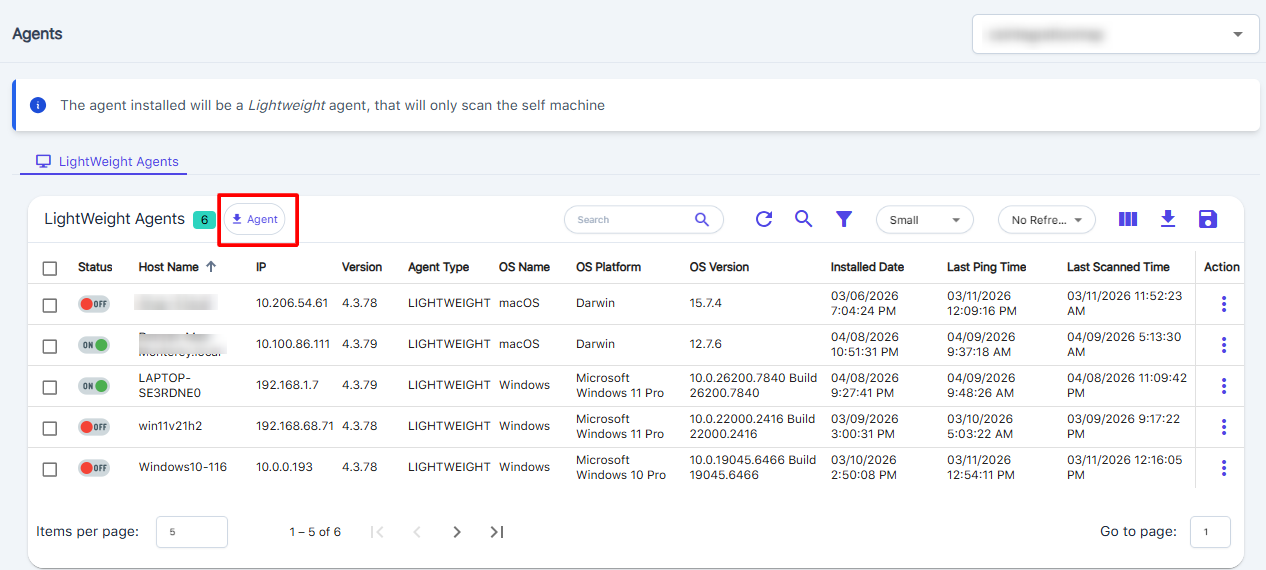Screen dimensions: 1266x570
Task: Click the download icon beside column chooser
Action: click(x=1167, y=219)
